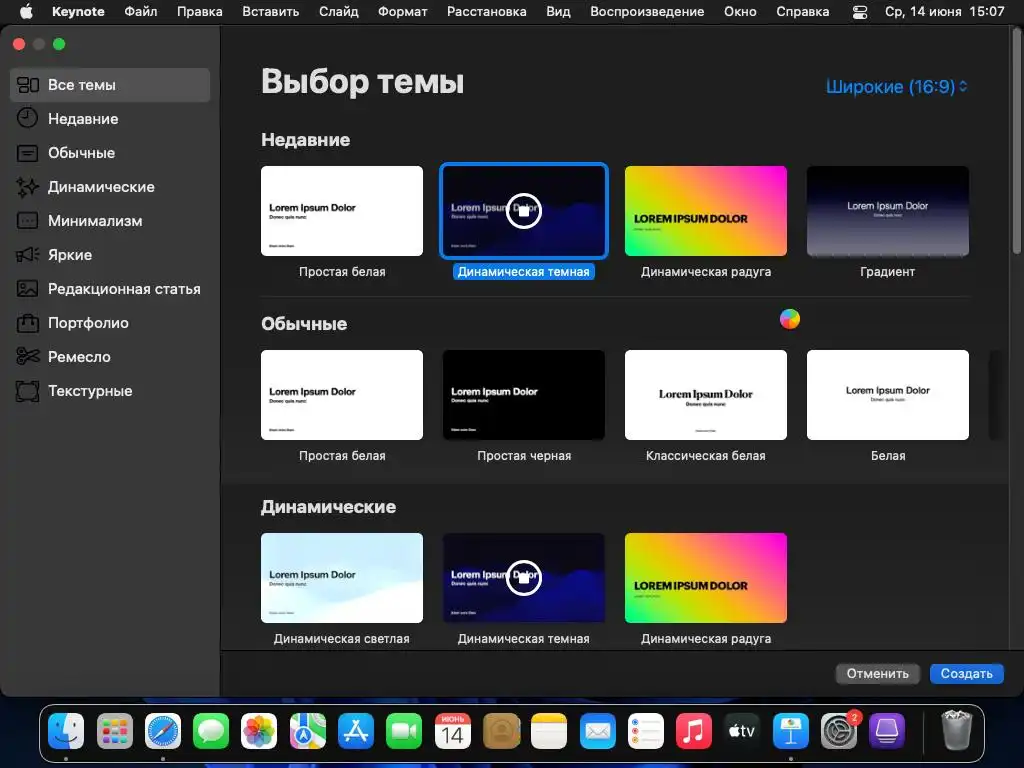Image resolution: width=1024 pixels, height=768 pixels.
Task: Select Простая белая theme under Недавние
Action: [342, 211]
